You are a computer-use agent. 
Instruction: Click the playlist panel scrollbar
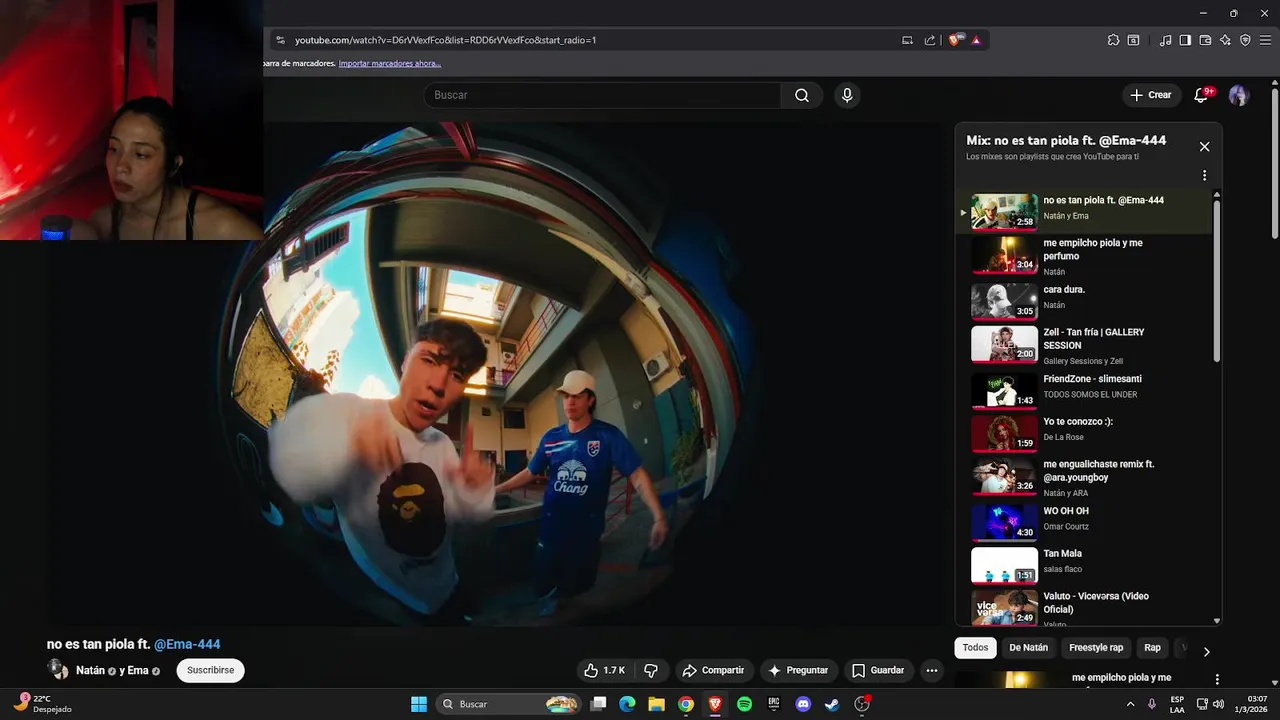[x=1217, y=280]
